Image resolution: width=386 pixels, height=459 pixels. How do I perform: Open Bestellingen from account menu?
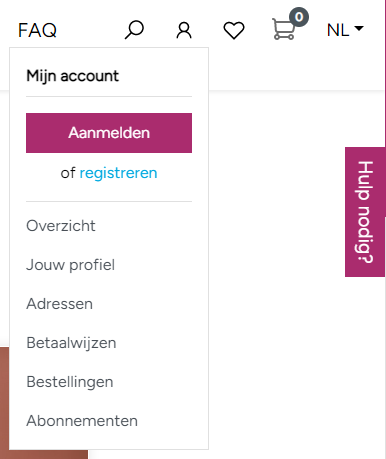coord(70,382)
